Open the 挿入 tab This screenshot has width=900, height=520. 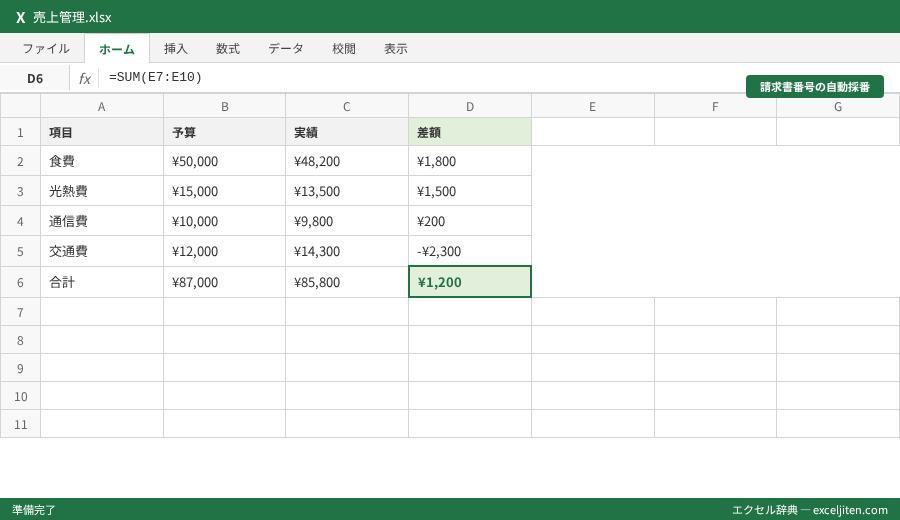pyautogui.click(x=176, y=49)
